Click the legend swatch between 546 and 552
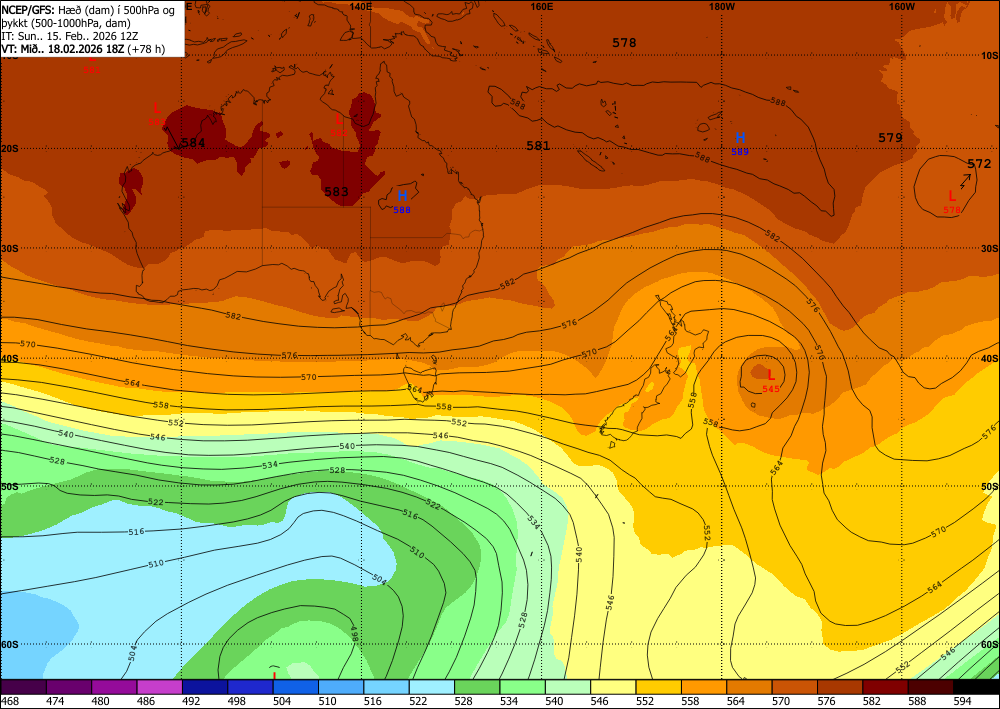 coord(613,687)
